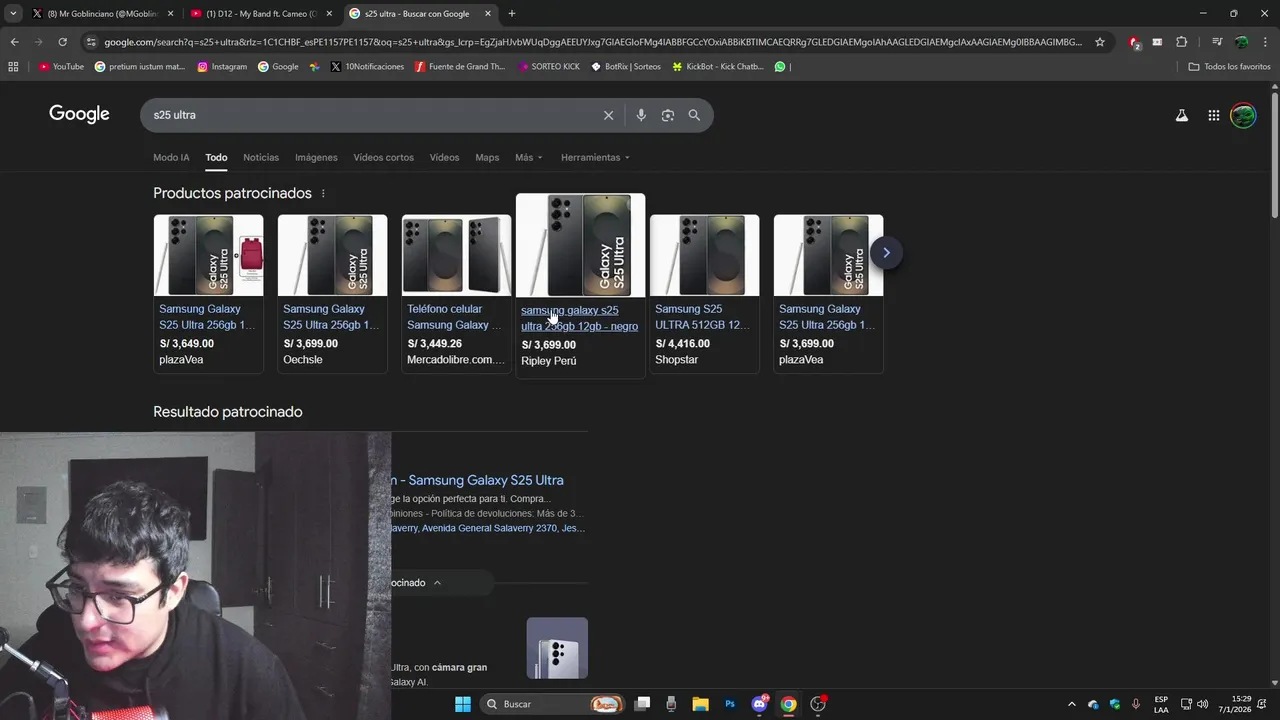Show next sponsored products with the arrow
1280x720 pixels.
(886, 252)
